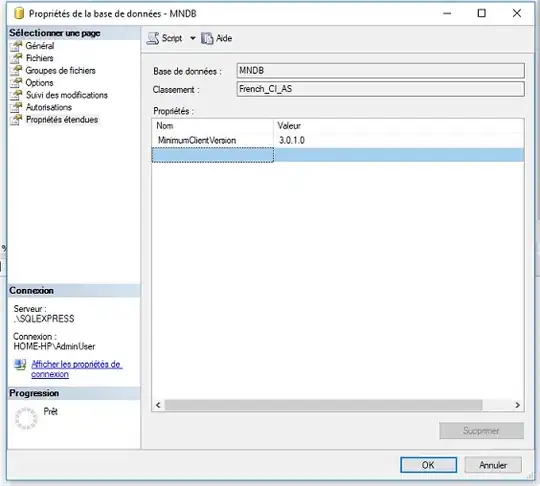Open the Aide help icon

tap(207, 39)
